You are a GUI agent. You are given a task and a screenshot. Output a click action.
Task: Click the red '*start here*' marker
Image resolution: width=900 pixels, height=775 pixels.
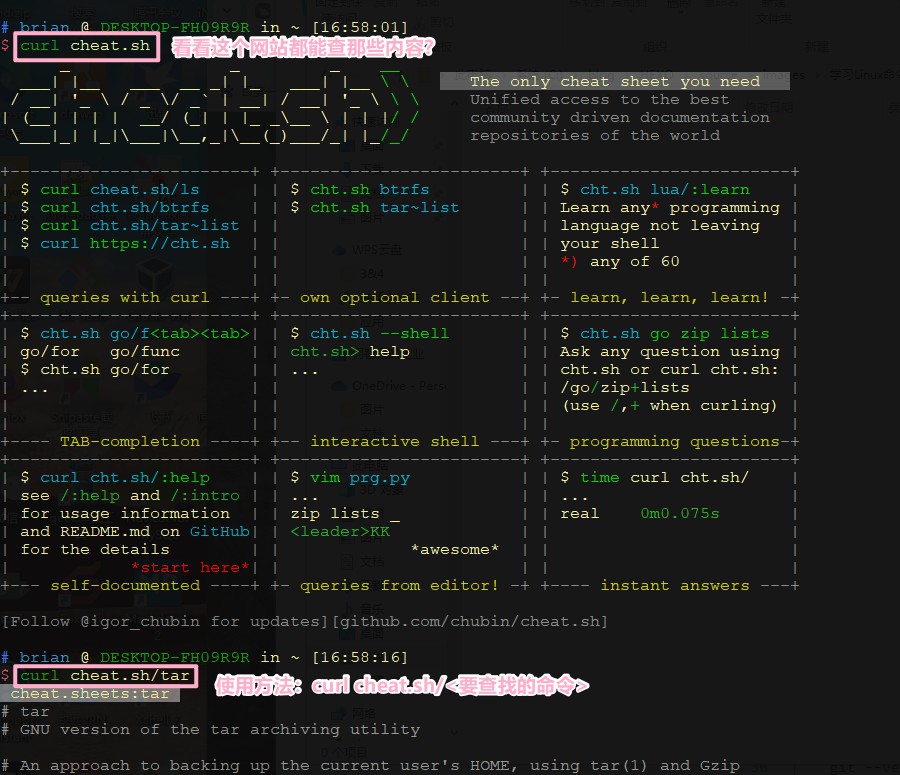[190, 568]
